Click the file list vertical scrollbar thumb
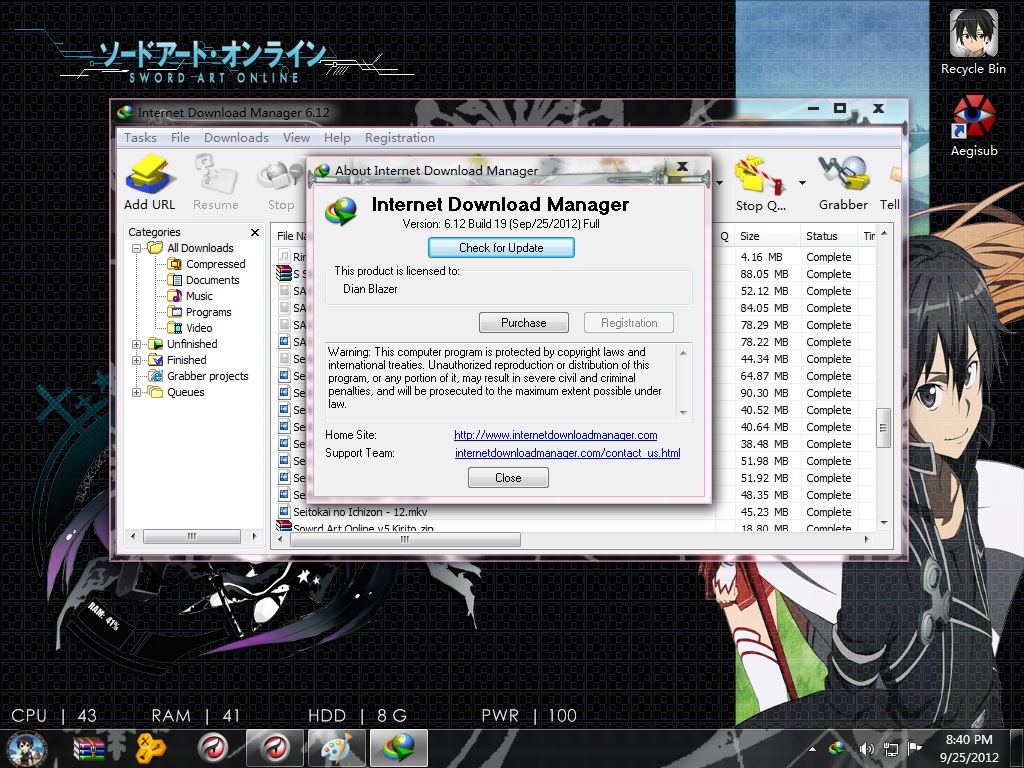This screenshot has width=1024, height=768. pyautogui.click(x=883, y=428)
